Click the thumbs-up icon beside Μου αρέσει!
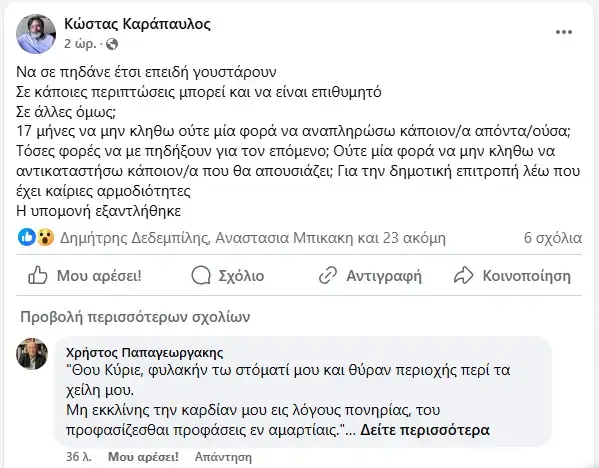The image size is (599, 468). point(38,275)
